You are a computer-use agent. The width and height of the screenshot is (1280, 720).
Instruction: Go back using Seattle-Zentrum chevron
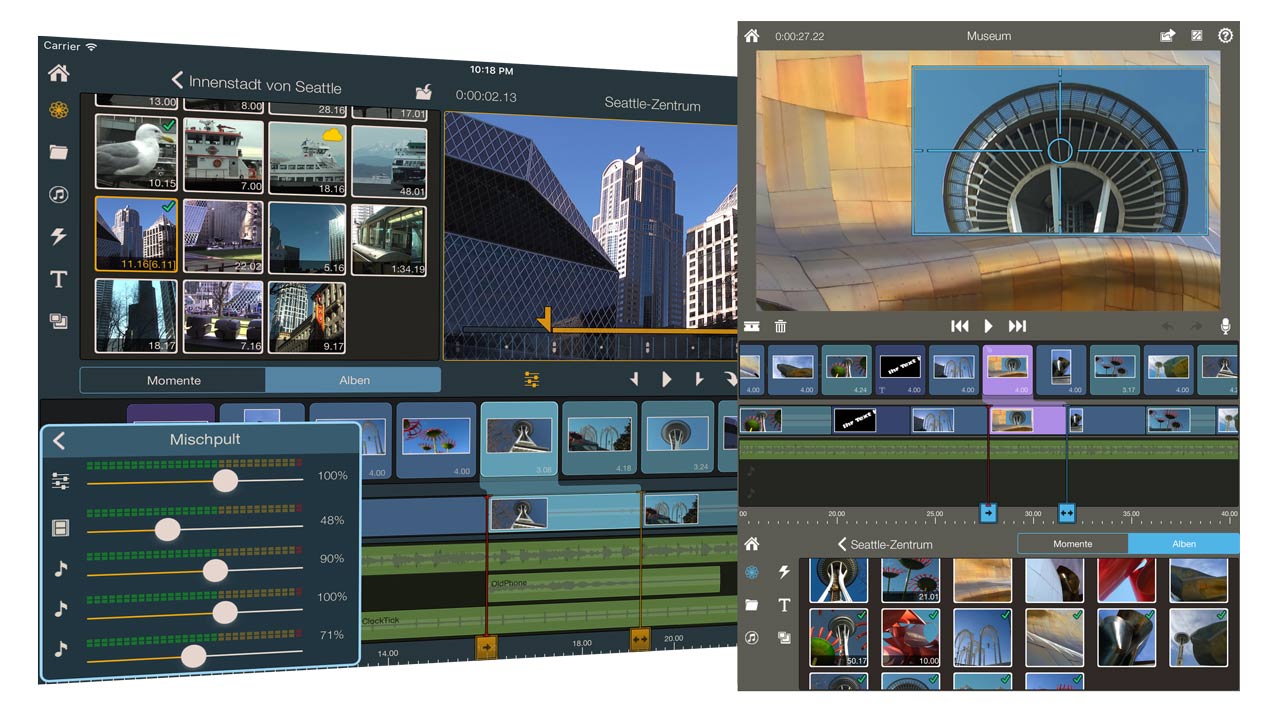tap(842, 544)
